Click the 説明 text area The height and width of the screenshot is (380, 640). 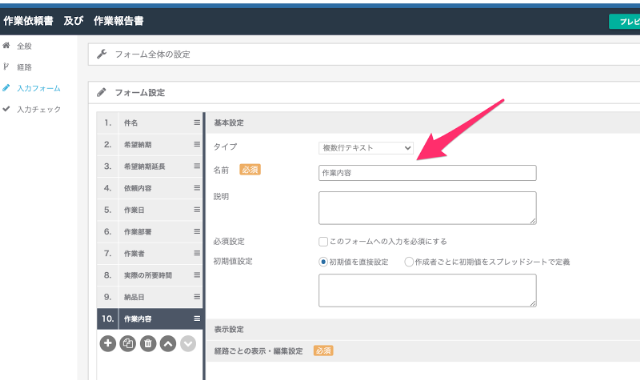tap(427, 208)
